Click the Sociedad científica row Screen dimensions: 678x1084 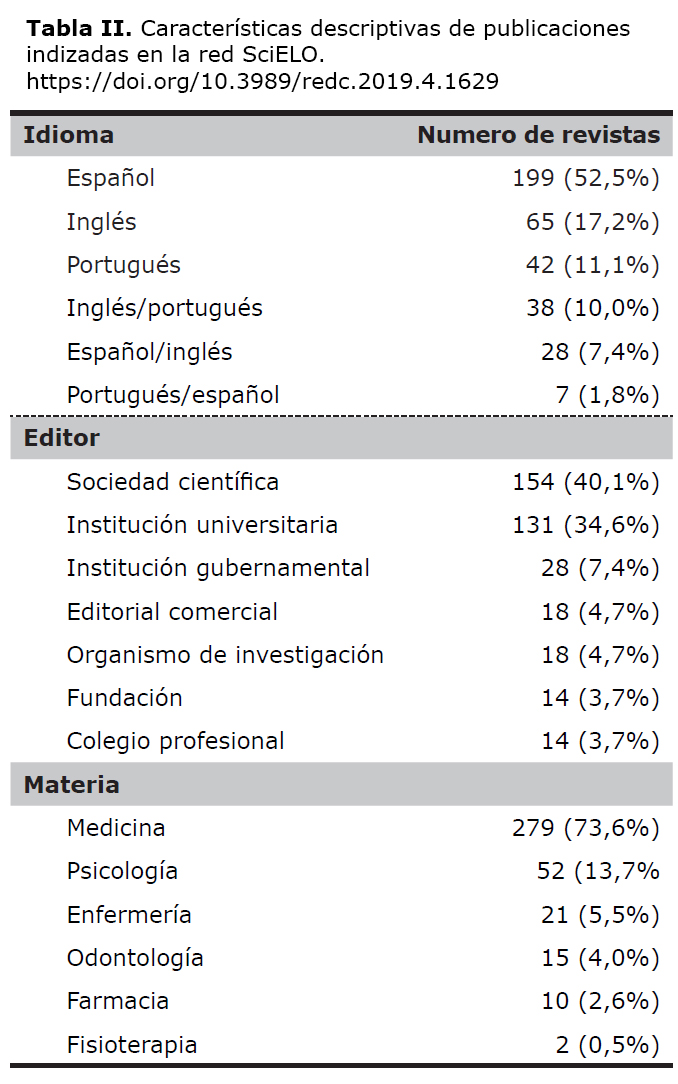[341, 482]
